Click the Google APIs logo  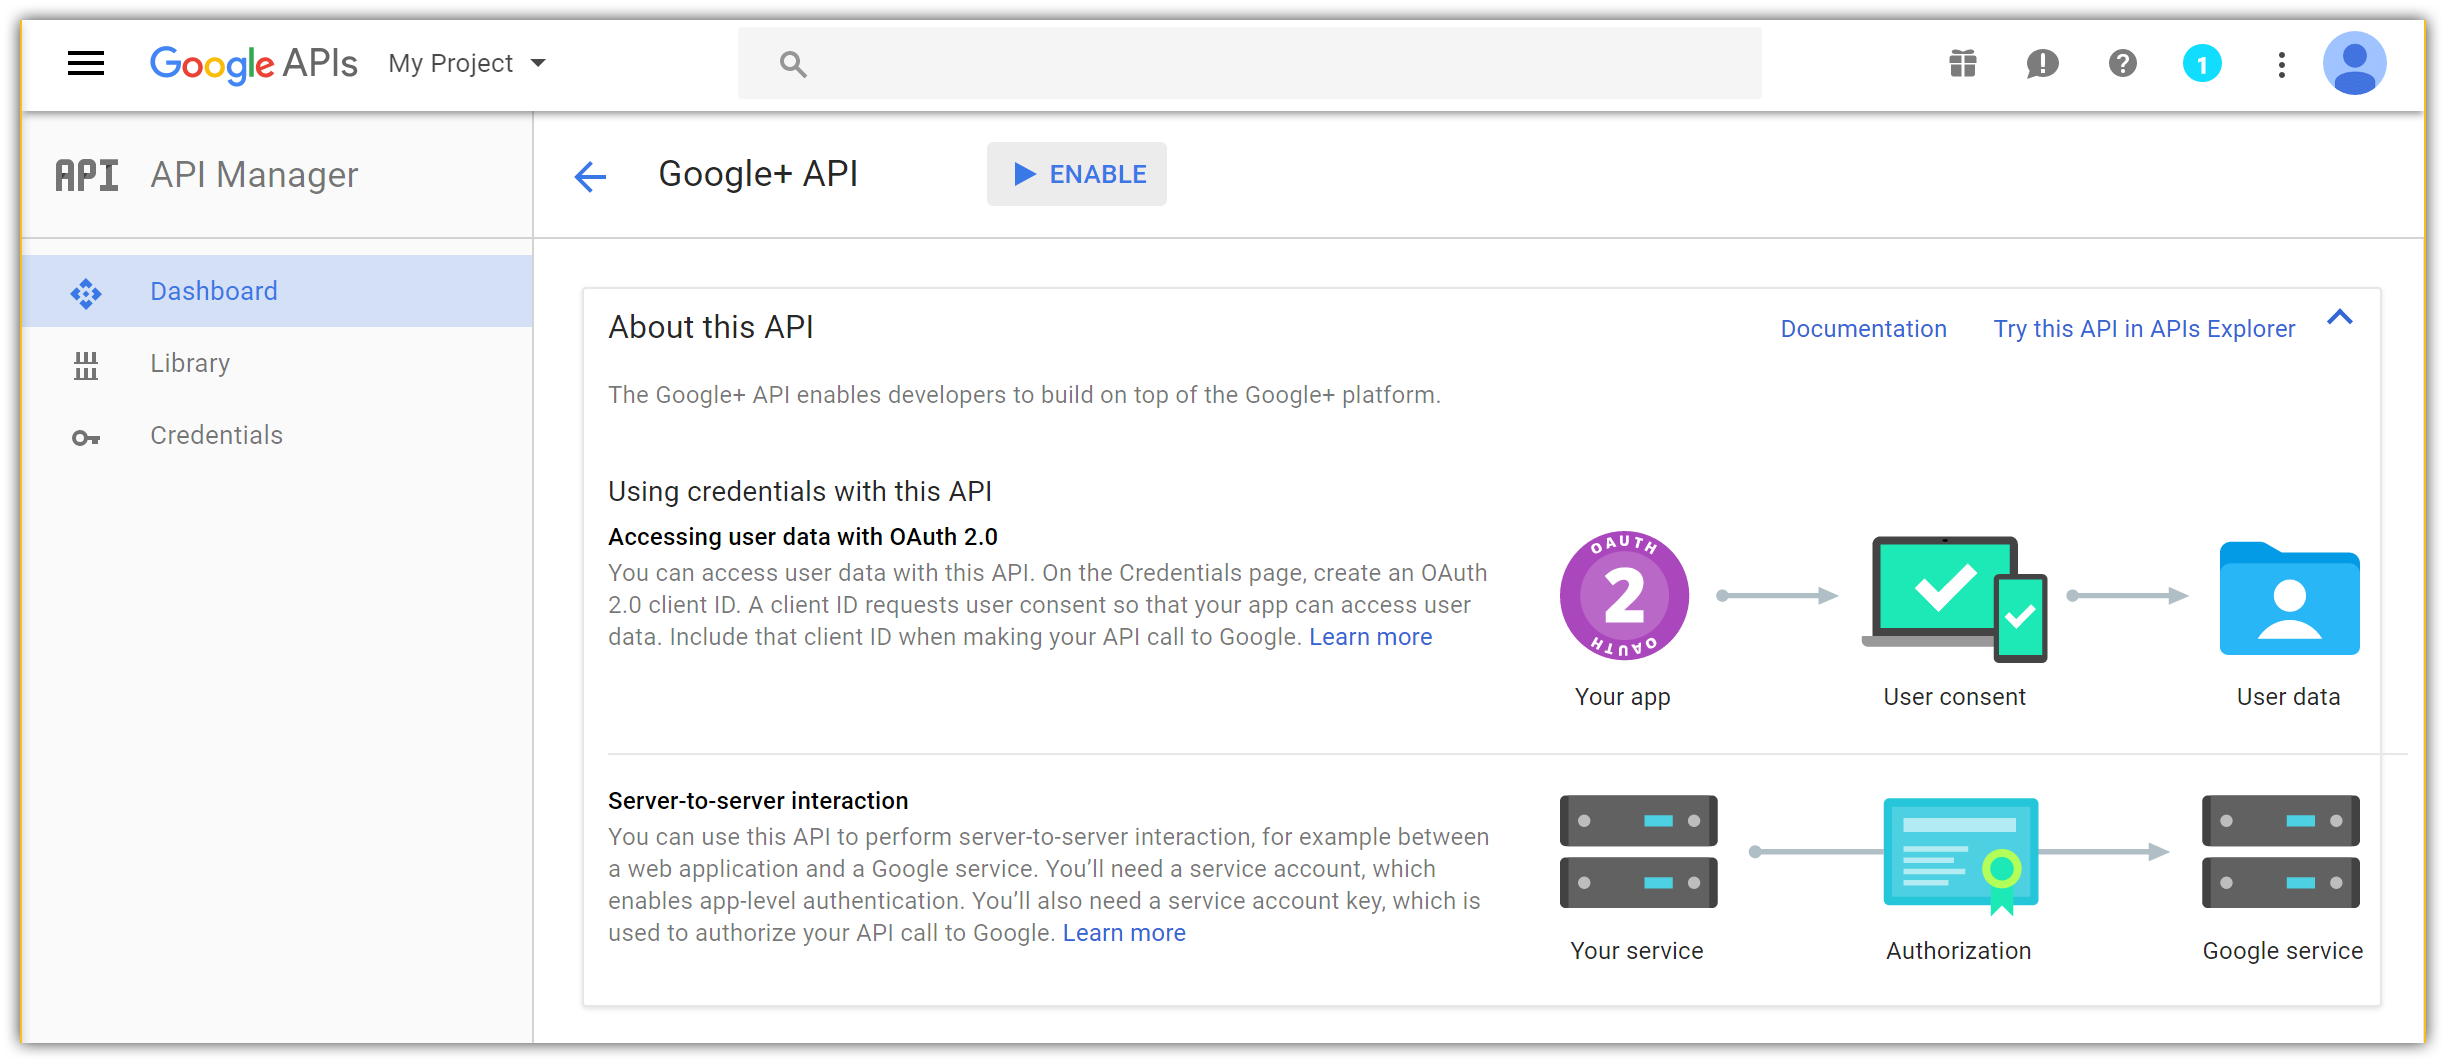point(253,64)
